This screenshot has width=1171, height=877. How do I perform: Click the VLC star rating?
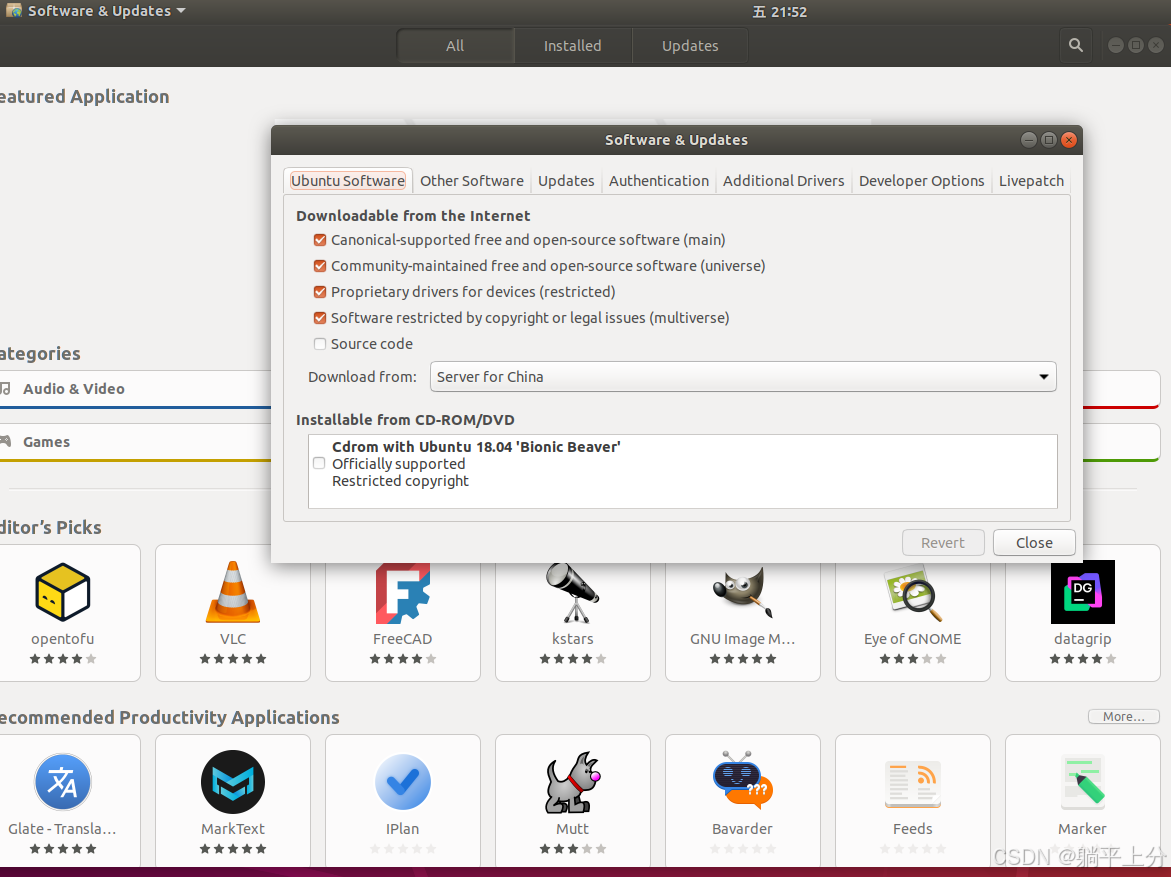coord(233,659)
